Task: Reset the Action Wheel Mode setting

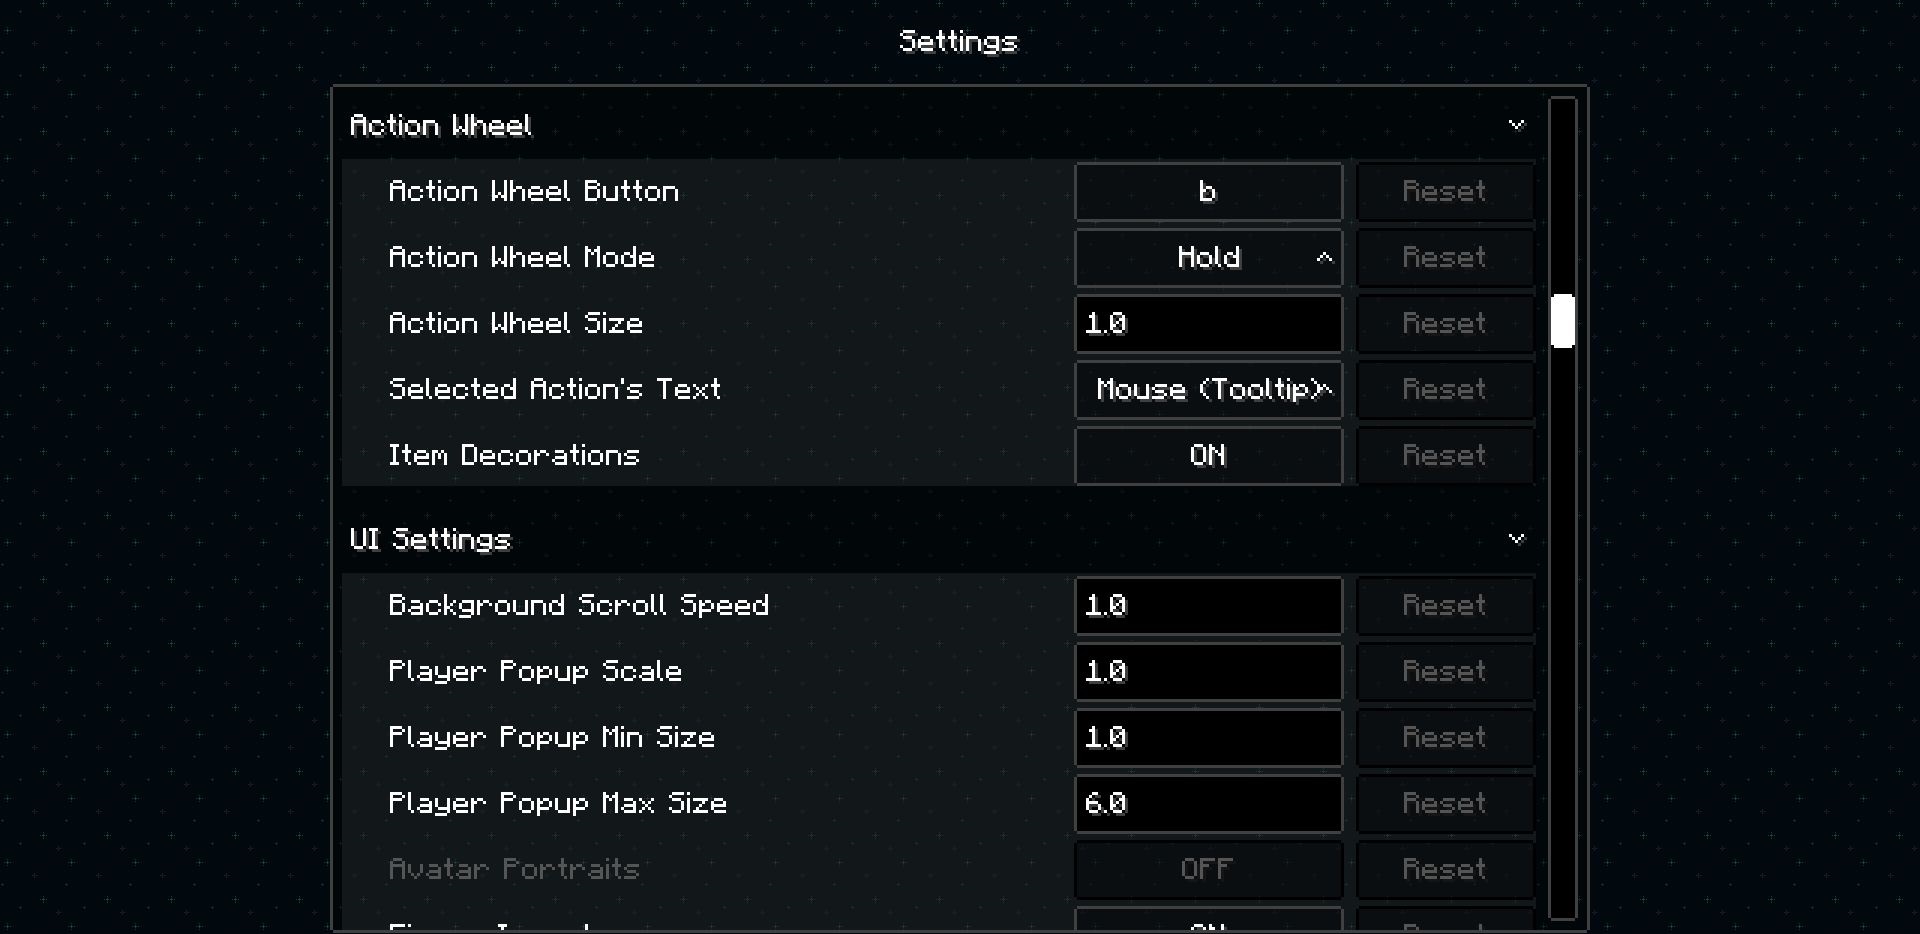Action: (1444, 257)
